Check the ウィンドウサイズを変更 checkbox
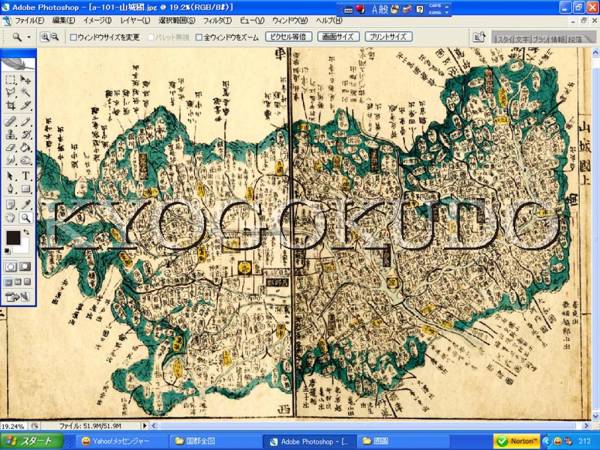This screenshot has height=450, width=600. [x=73, y=38]
